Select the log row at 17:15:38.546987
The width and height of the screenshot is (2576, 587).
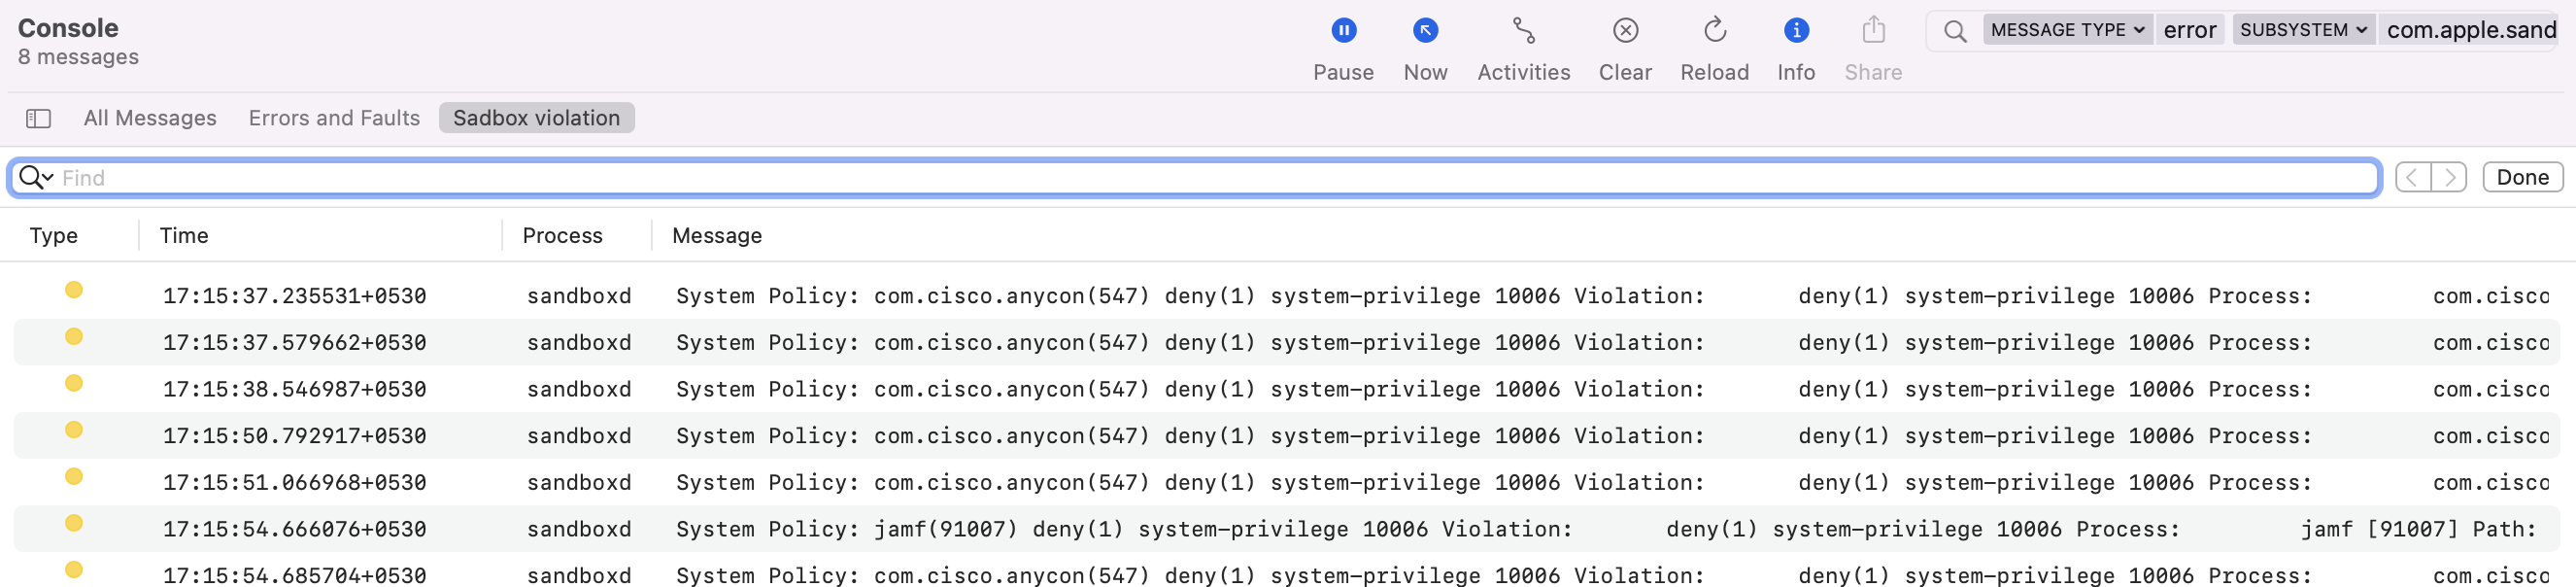[x=1286, y=389]
